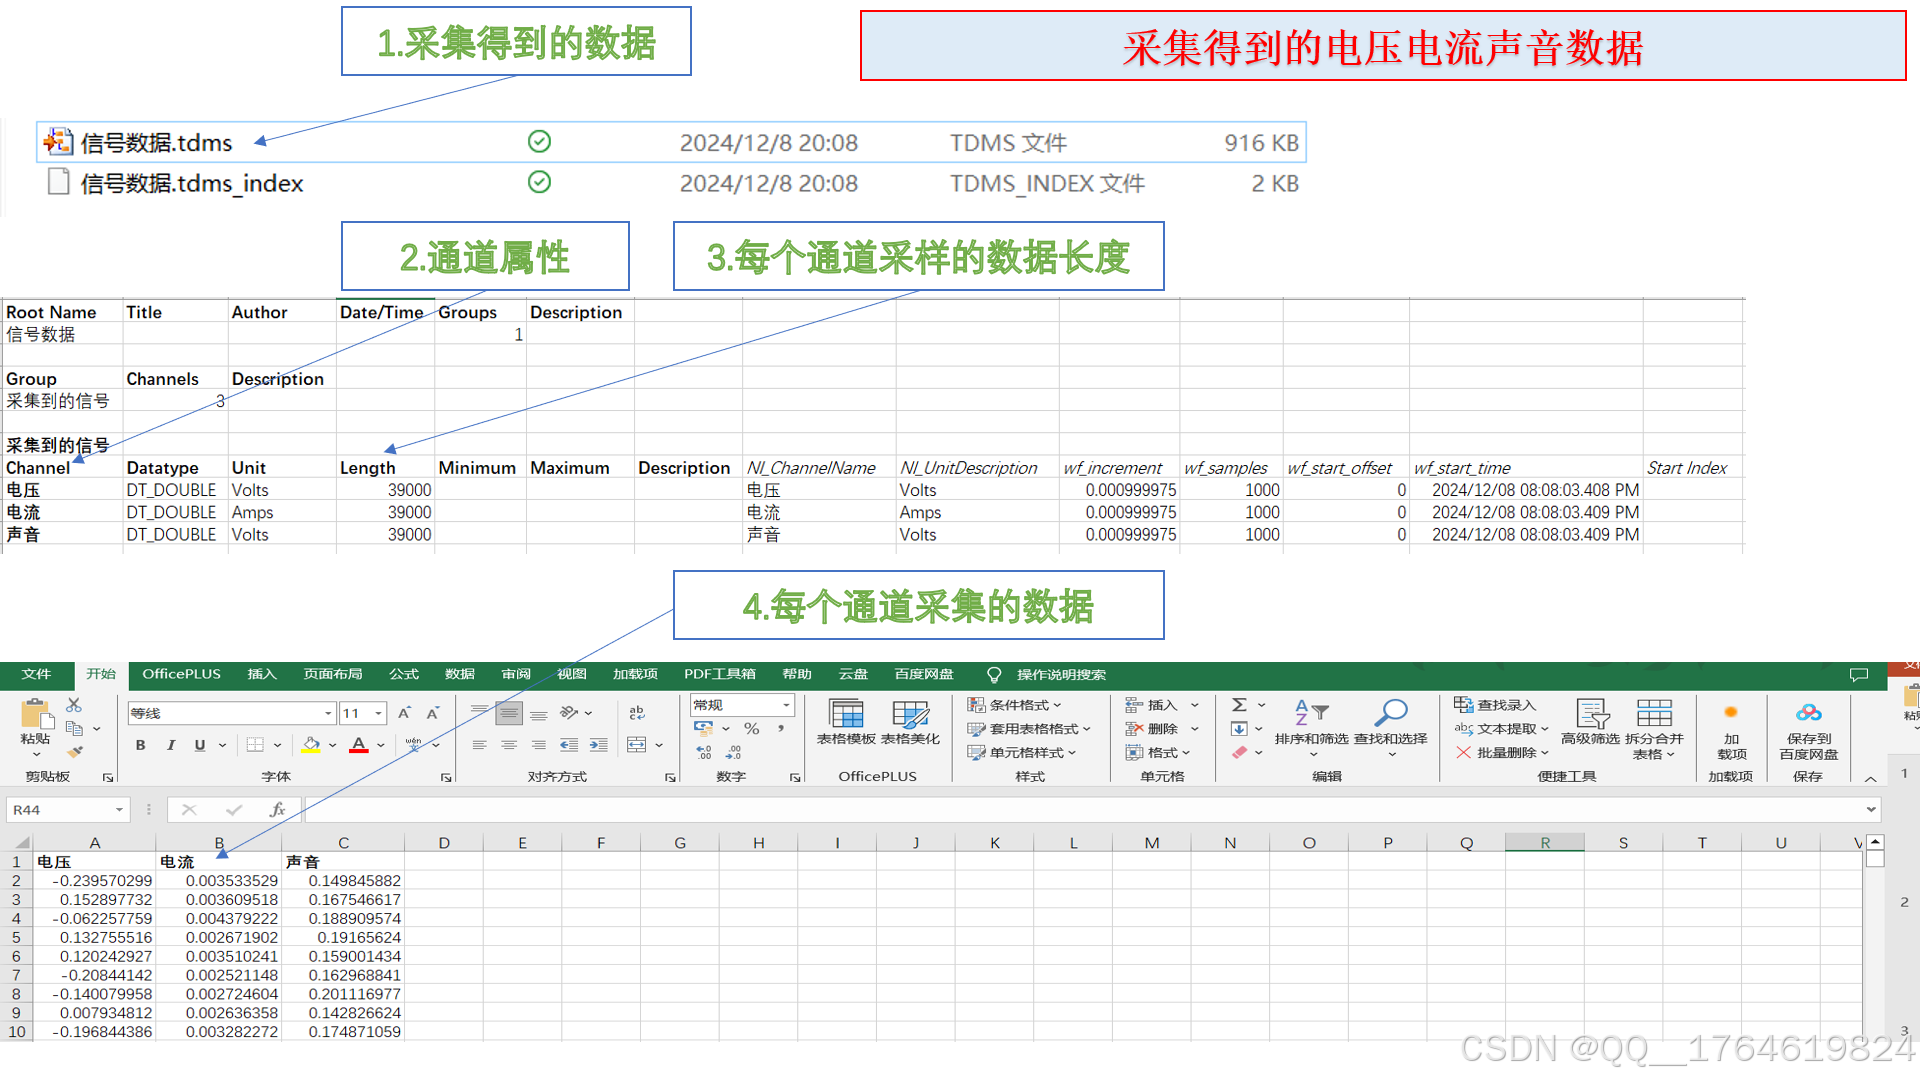Screen dimensions: 1920x1080
Task: Click the red font color swatch
Action: [359, 745]
